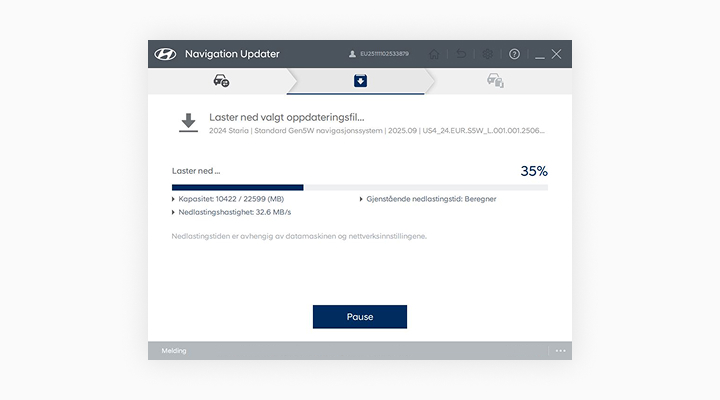Select the copy-to-vehicle final step icon
This screenshot has height=400, width=720.
(494, 81)
